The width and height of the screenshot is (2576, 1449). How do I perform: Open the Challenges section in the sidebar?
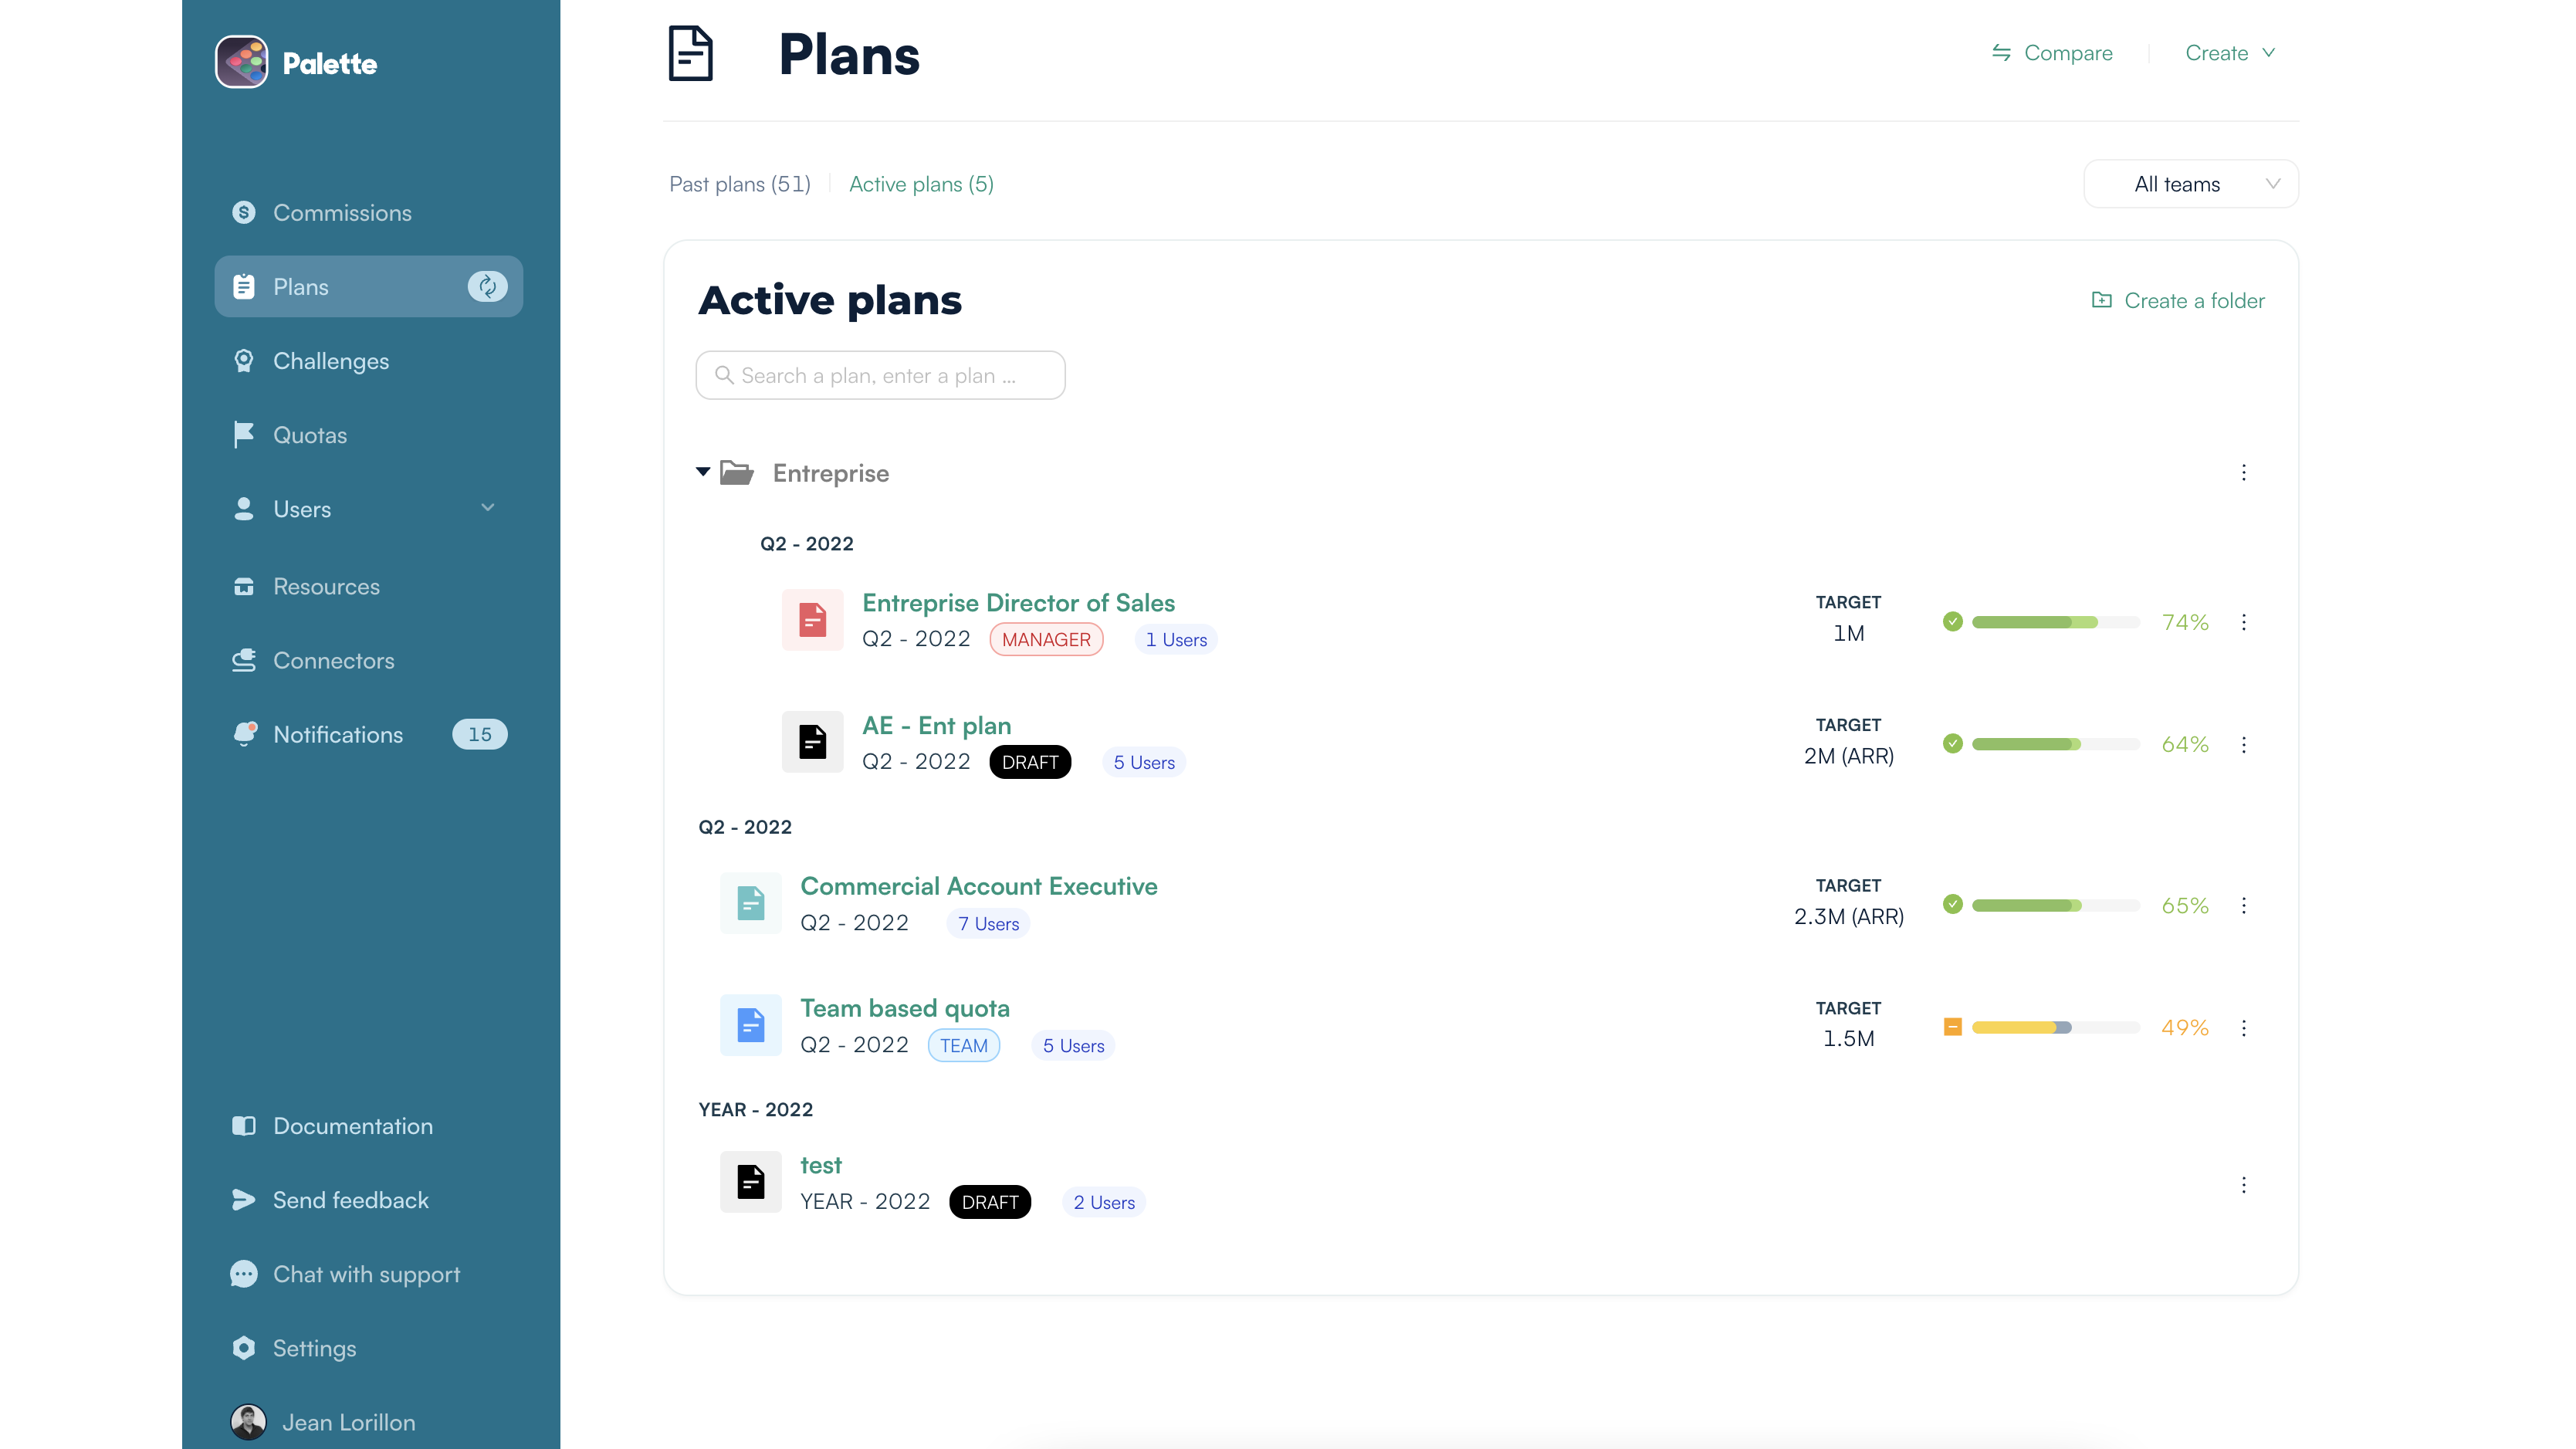pos(330,361)
